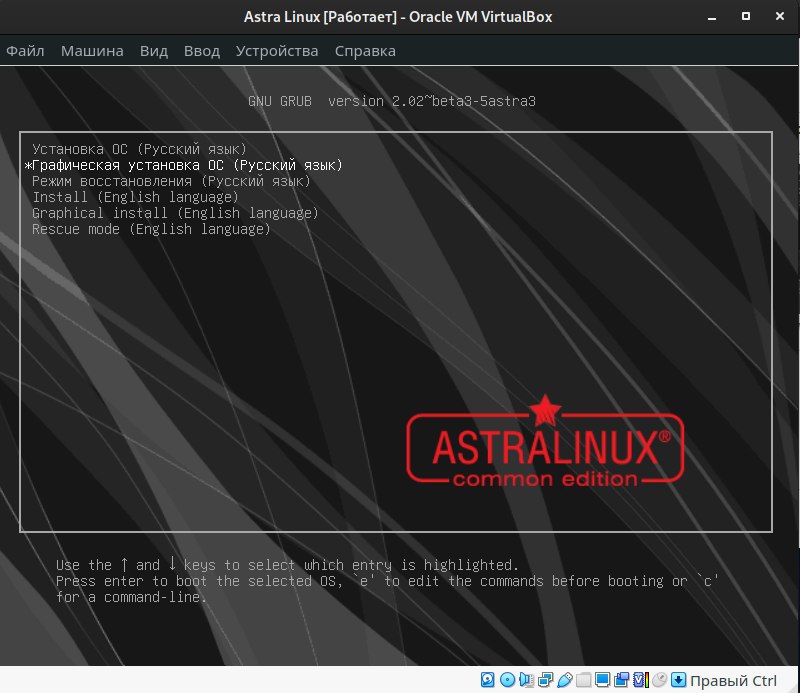Click the network adapters status icon
The width and height of the screenshot is (800, 693).
pos(545,680)
